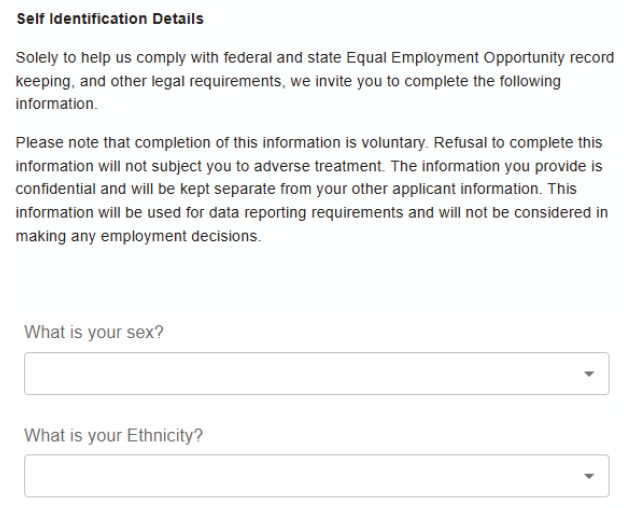Click the sex dropdown arrow icon
This screenshot has width=638, height=508.
588,374
